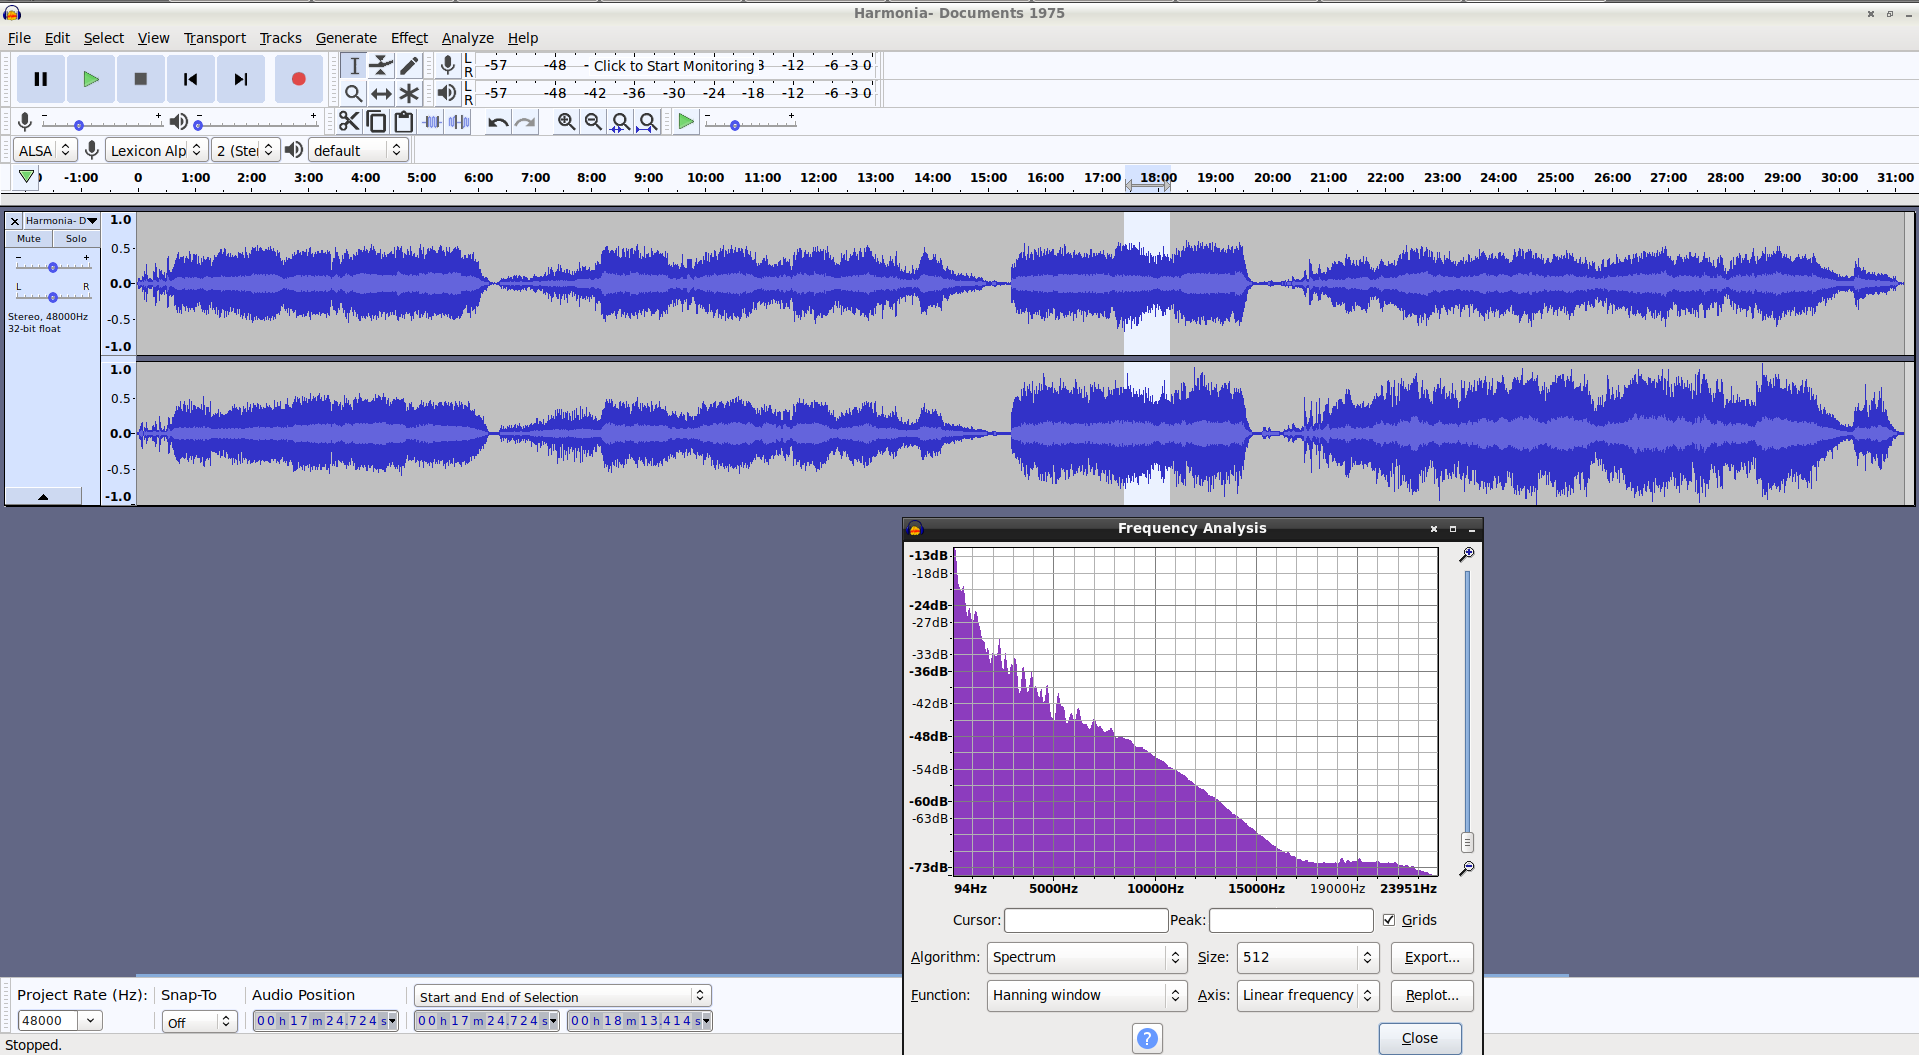The width and height of the screenshot is (1919, 1055).
Task: Select the Time Shift tool
Action: pyautogui.click(x=381, y=93)
